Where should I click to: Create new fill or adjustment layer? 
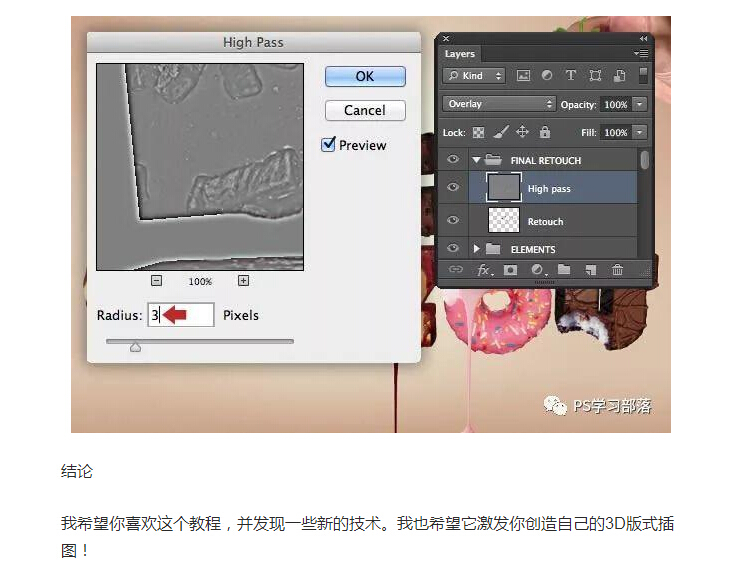coord(537,270)
